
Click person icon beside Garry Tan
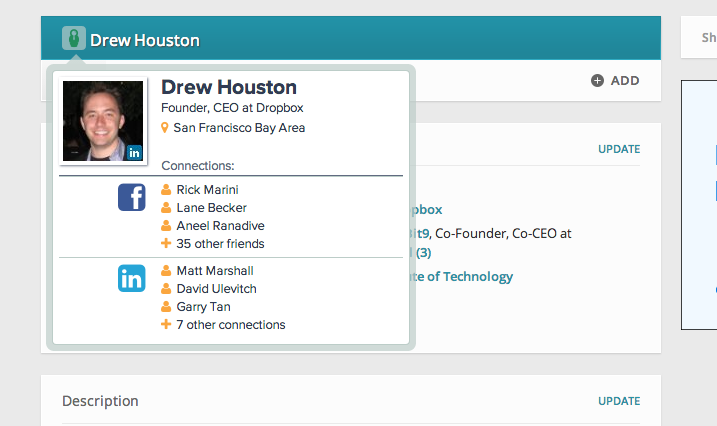[x=166, y=307]
